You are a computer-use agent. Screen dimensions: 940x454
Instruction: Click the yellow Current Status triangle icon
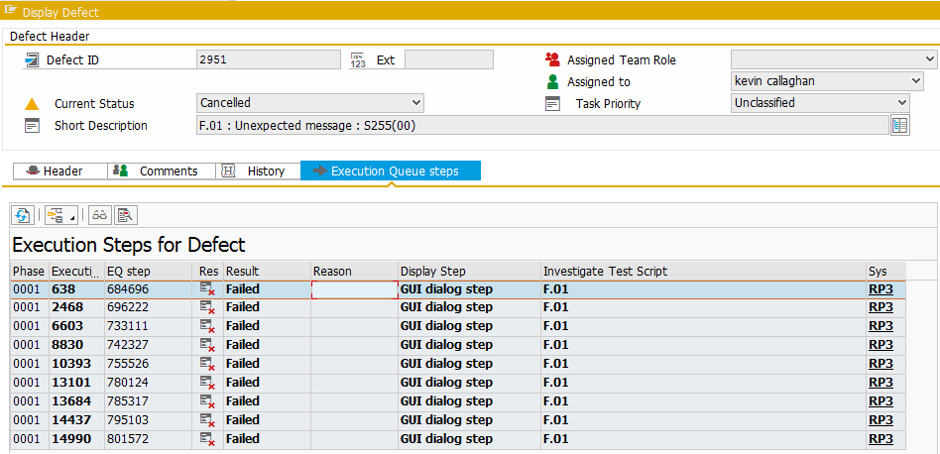32,104
